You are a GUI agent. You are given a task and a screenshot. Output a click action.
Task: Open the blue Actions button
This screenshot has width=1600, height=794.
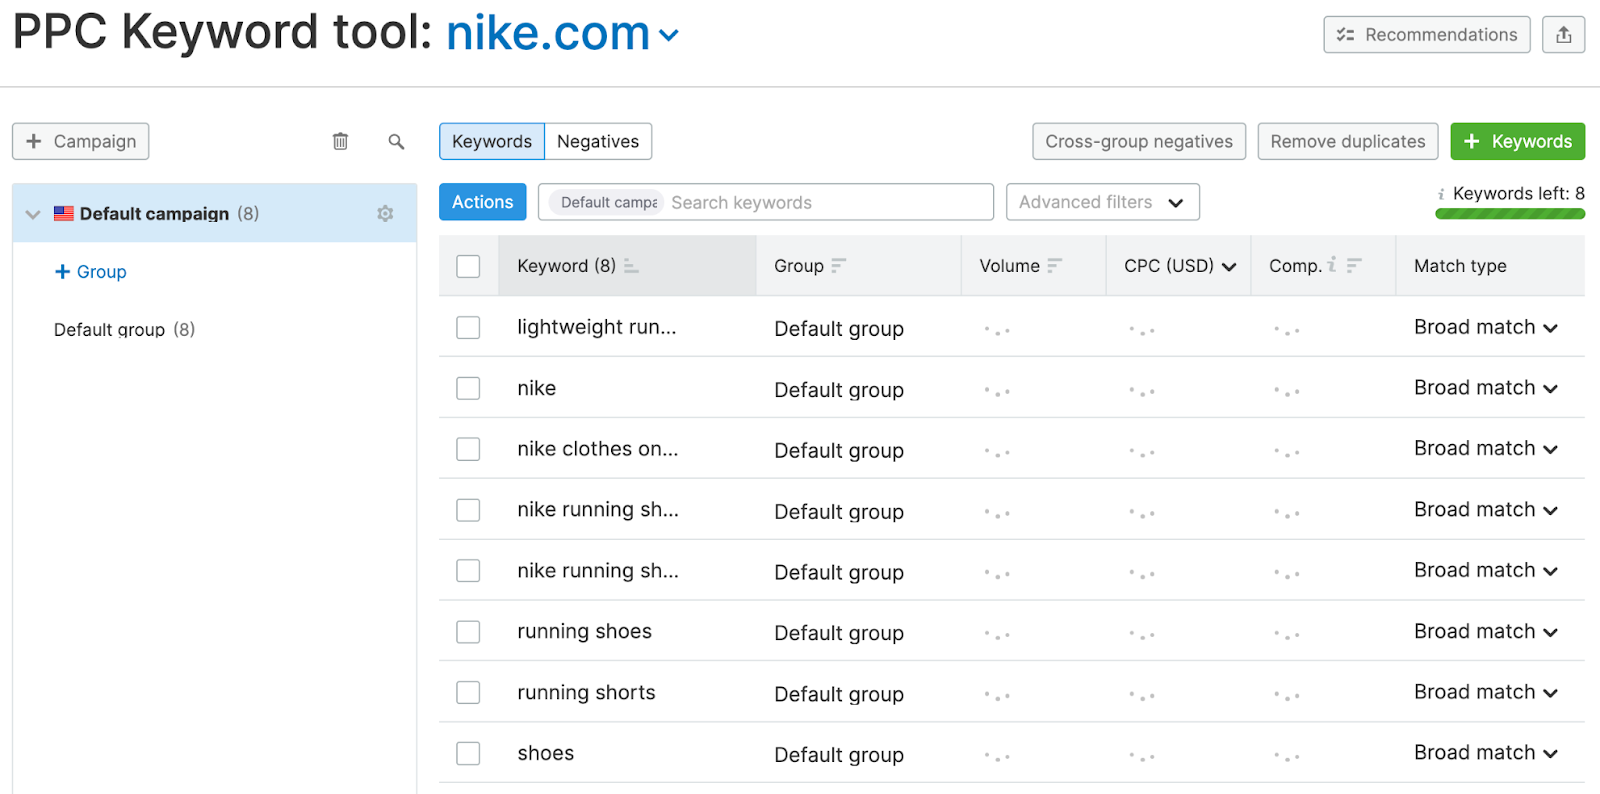point(483,202)
